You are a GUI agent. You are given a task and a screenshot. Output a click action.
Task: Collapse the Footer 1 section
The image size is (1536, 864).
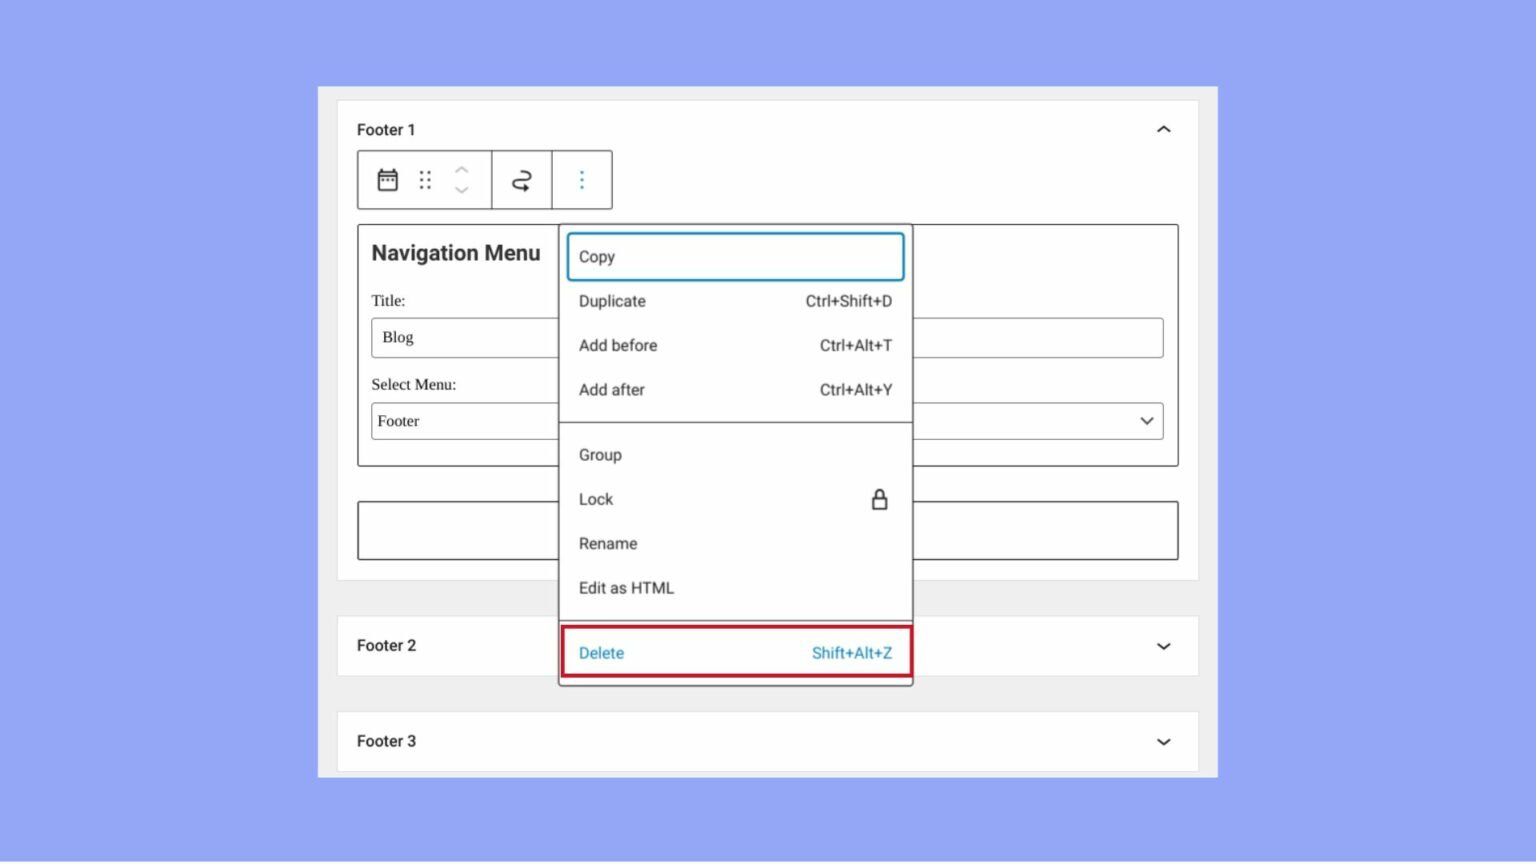click(x=1162, y=129)
